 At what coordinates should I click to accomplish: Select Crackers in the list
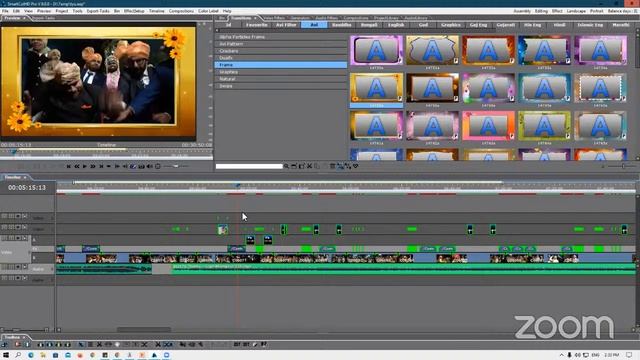[x=280, y=51]
